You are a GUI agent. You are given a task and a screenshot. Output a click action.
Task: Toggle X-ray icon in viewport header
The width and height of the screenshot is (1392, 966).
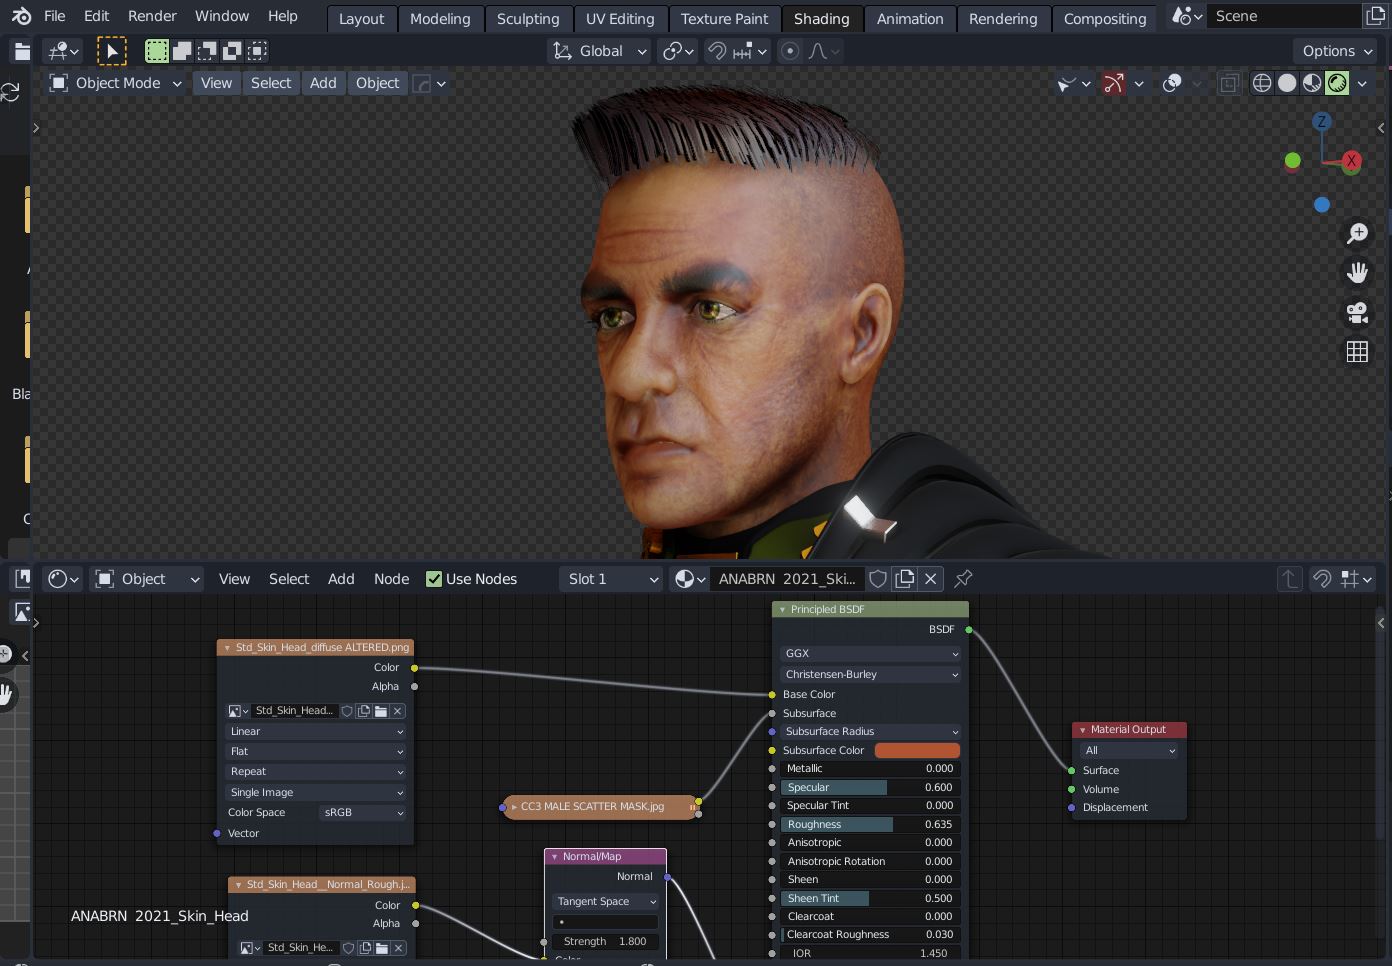(x=1229, y=84)
